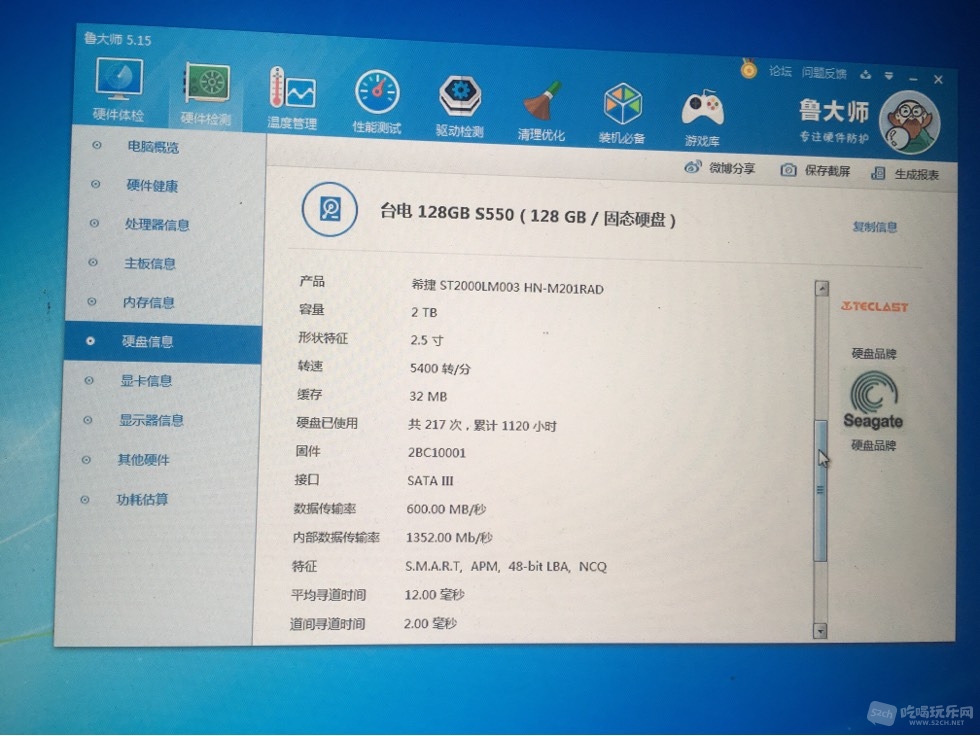Select 显卡信息 in sidebar
This screenshot has width=980, height=736.
tap(146, 380)
